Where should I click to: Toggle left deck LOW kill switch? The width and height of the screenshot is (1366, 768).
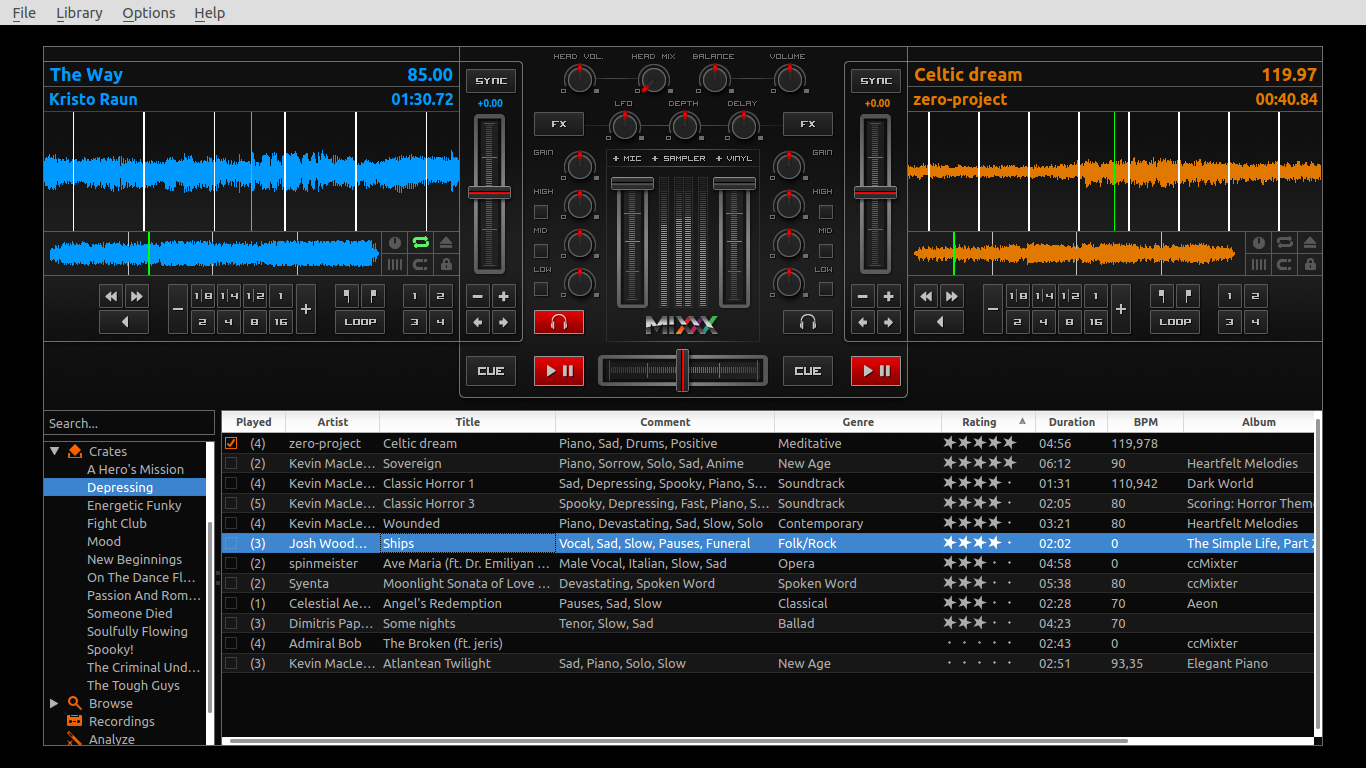click(541, 289)
